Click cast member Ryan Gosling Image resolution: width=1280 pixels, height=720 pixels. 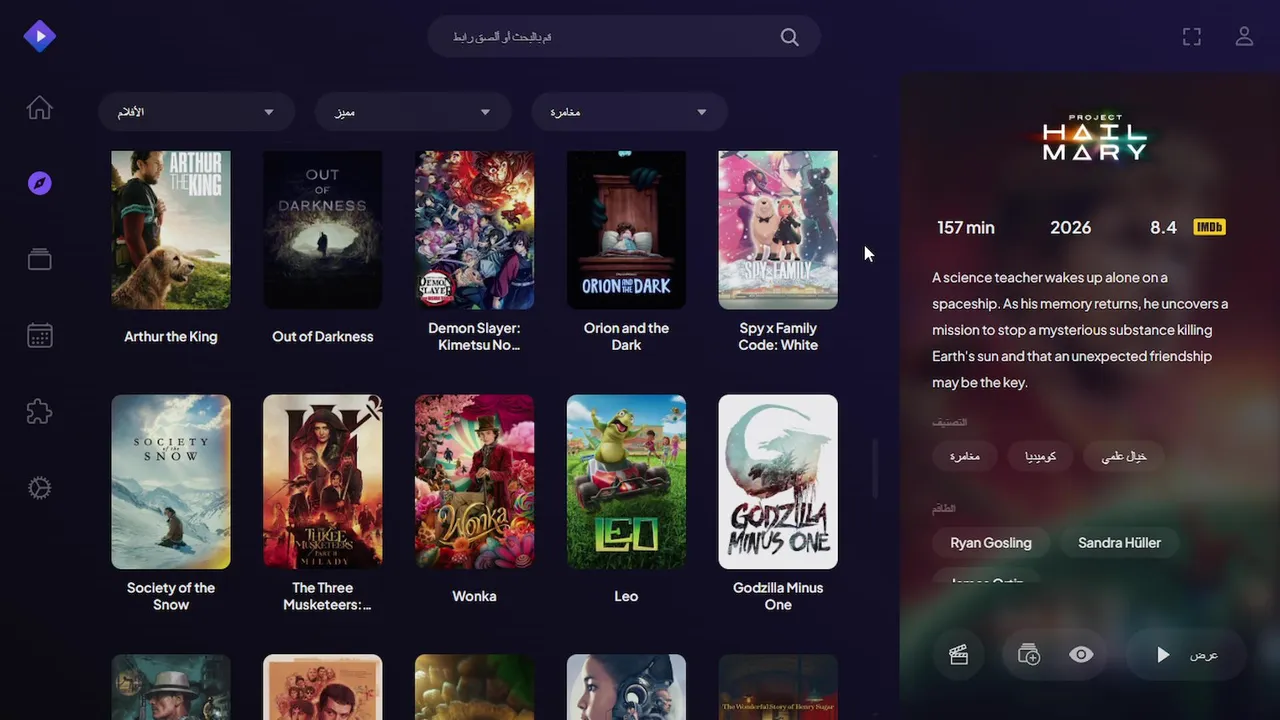point(991,543)
